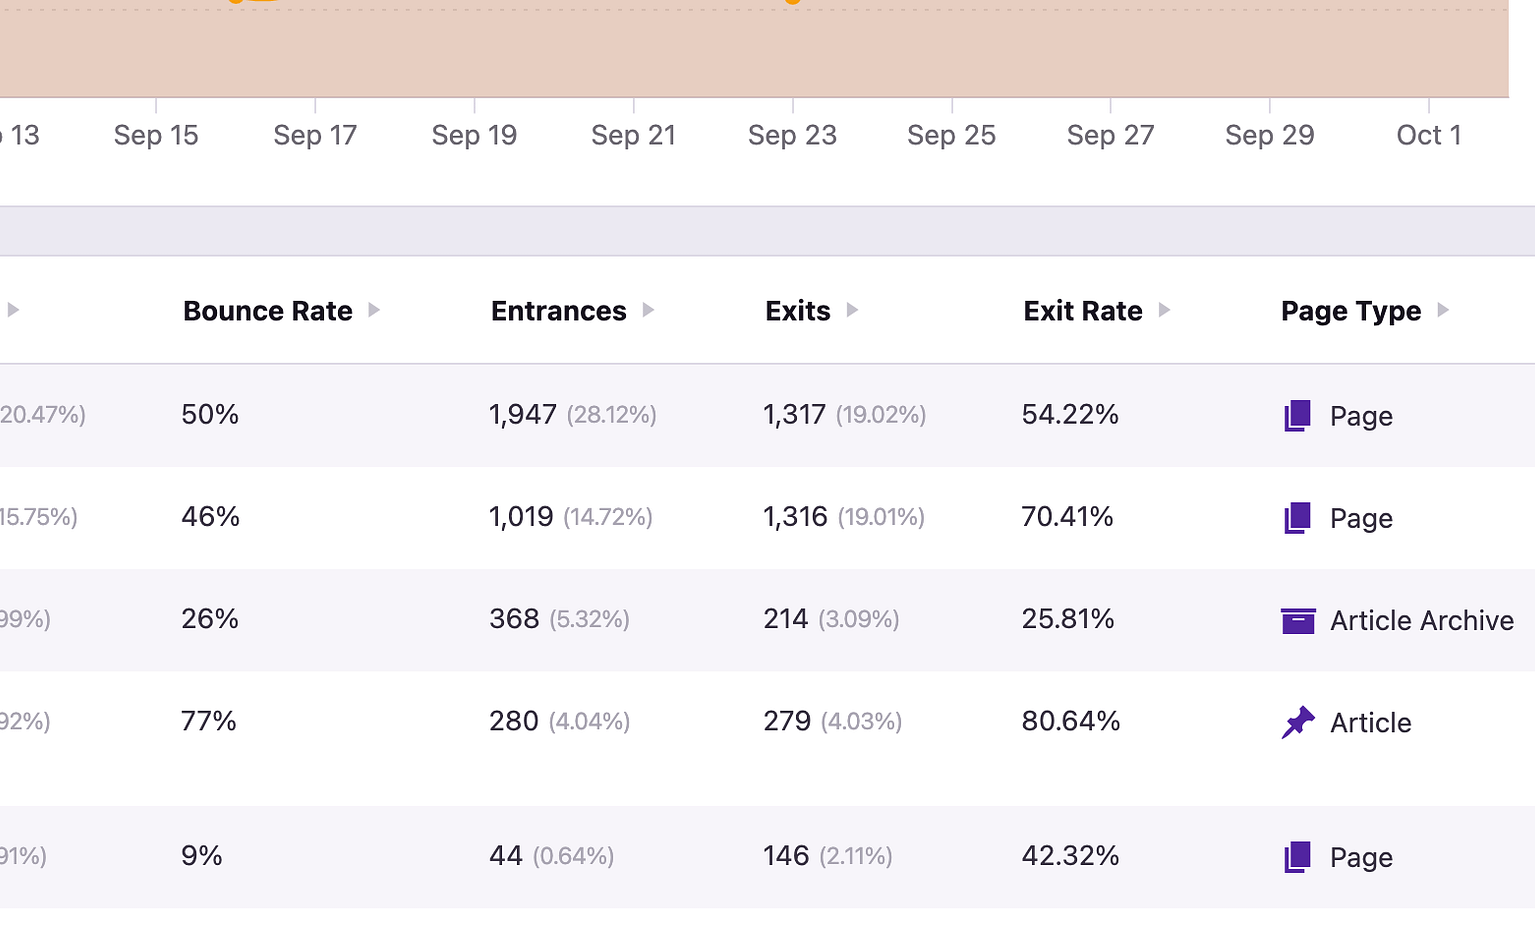
Task: Select the Article Archive box icon
Action: tap(1298, 620)
